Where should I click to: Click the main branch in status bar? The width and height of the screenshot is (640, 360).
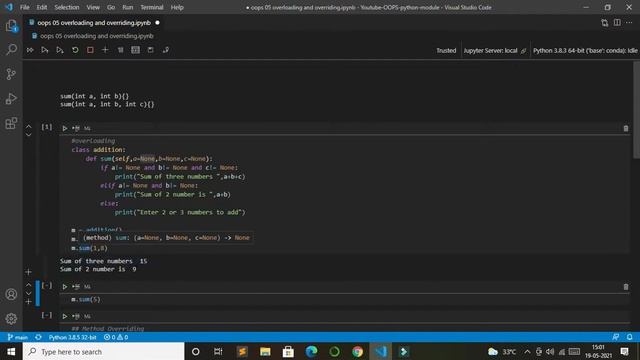18,337
